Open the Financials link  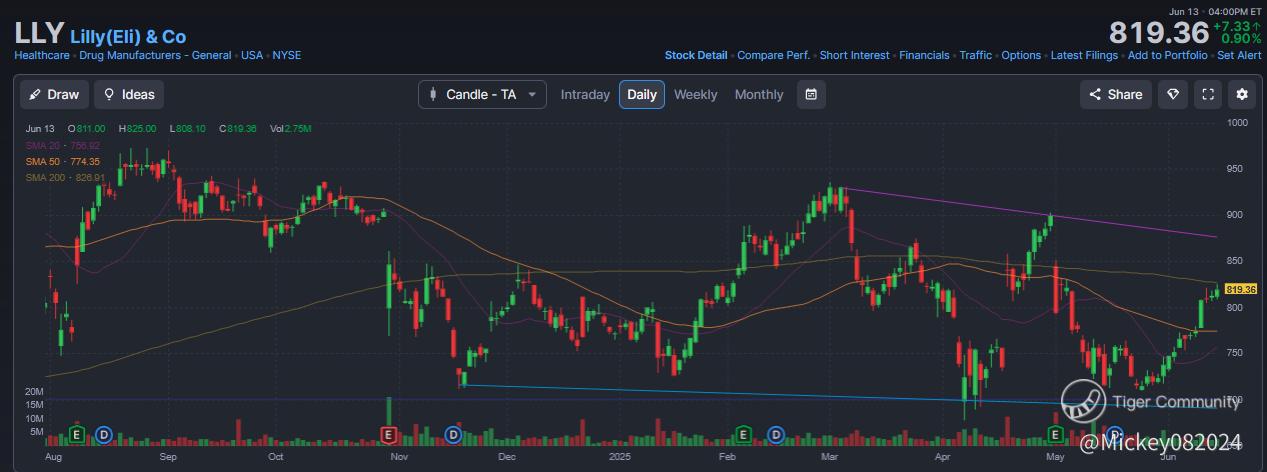pos(924,55)
